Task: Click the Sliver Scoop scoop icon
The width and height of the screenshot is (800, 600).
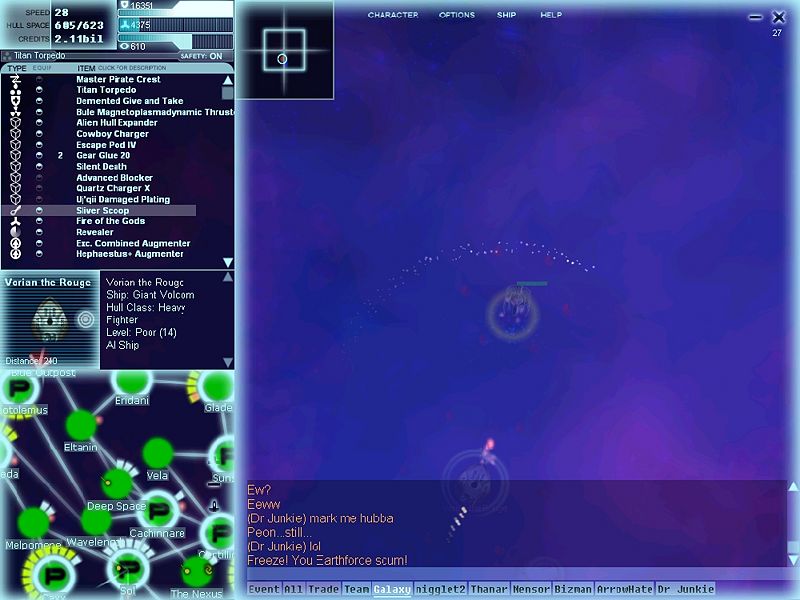Action: 15,211
